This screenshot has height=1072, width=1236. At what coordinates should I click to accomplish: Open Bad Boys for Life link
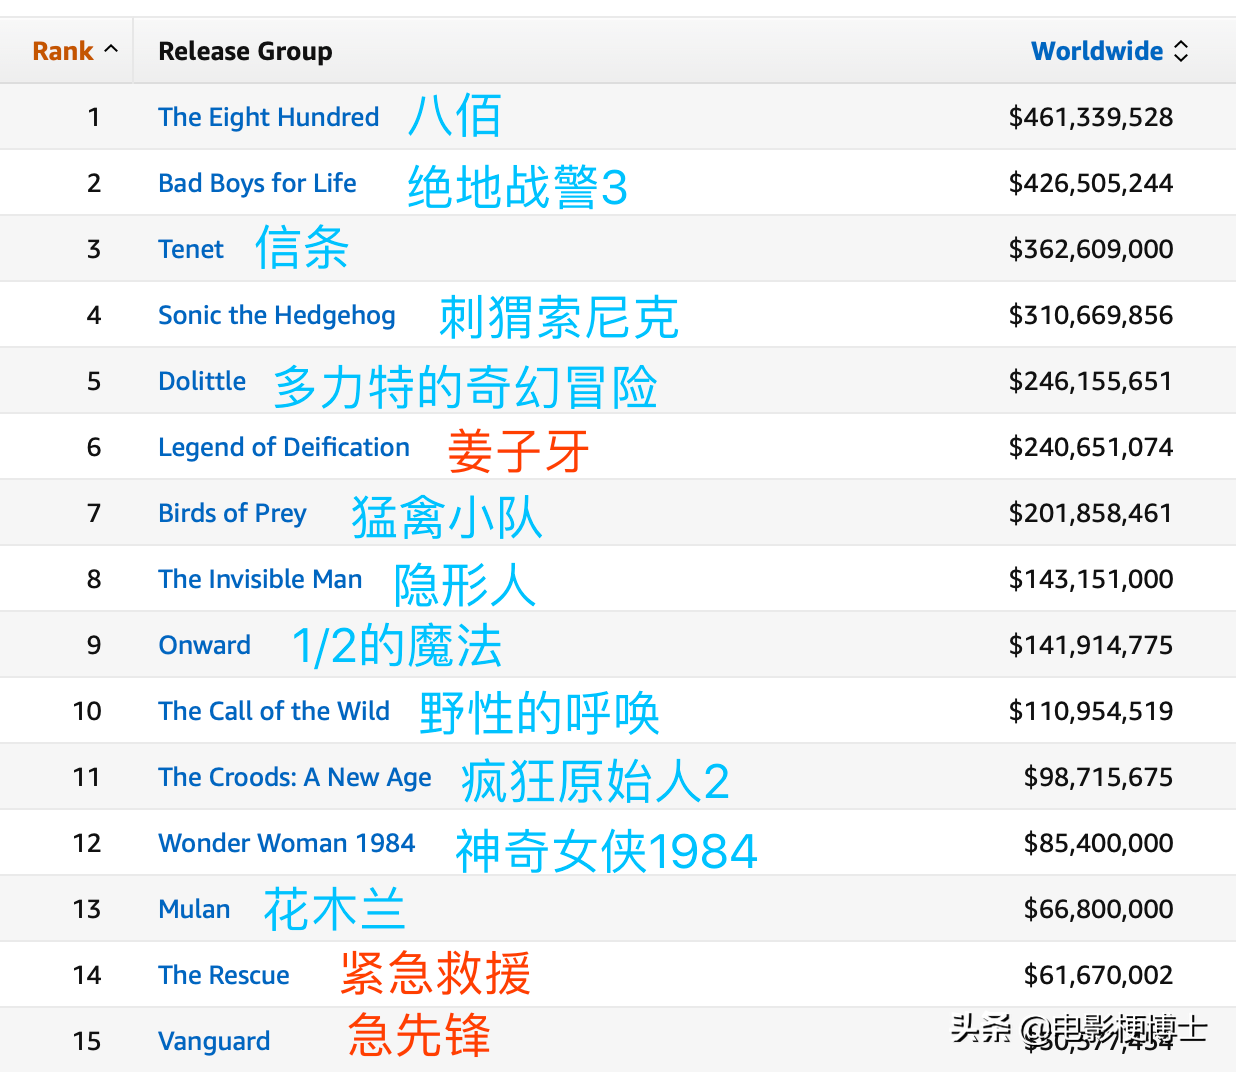pyautogui.click(x=257, y=183)
